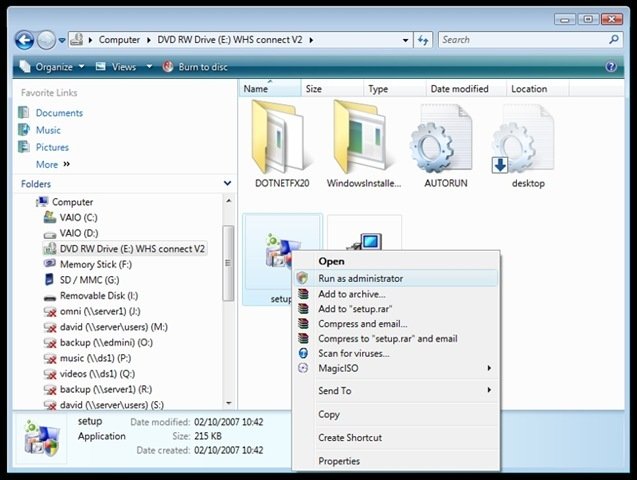Click Computer in address breadcrumb
This screenshot has height=480, width=637.
click(x=119, y=40)
